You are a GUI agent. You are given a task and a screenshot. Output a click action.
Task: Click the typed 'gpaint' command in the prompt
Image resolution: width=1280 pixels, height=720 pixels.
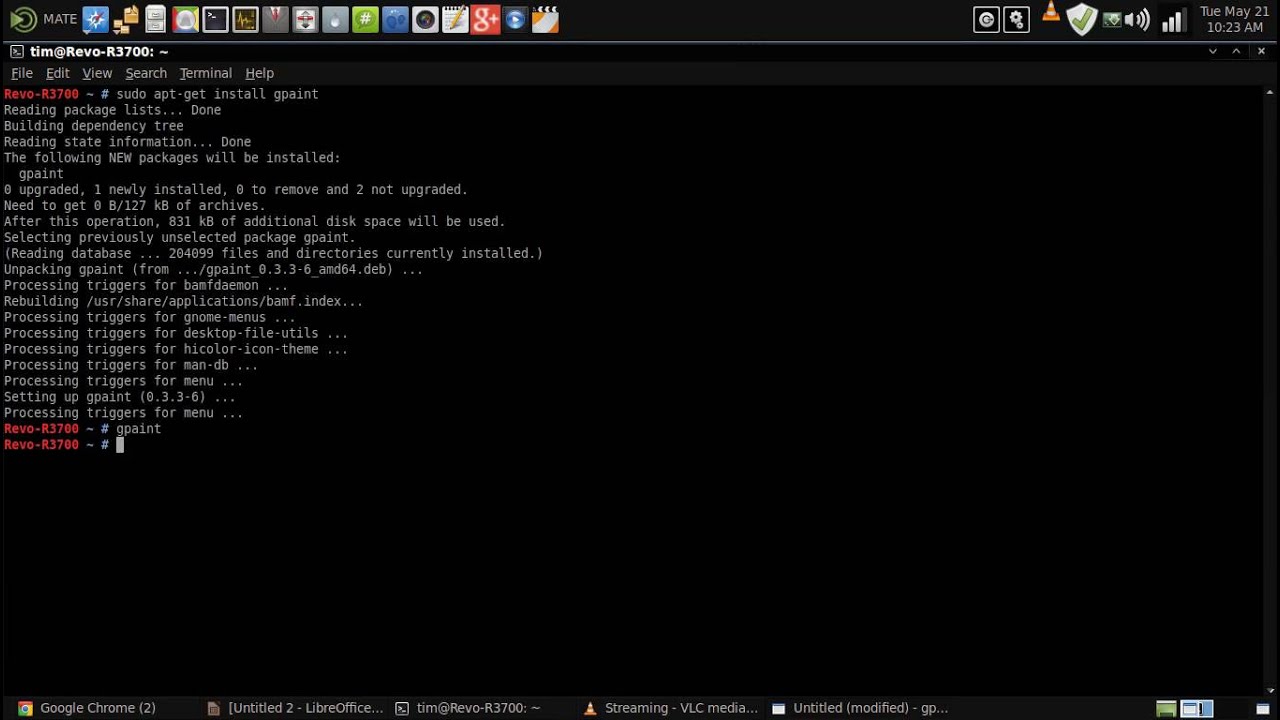coord(138,429)
